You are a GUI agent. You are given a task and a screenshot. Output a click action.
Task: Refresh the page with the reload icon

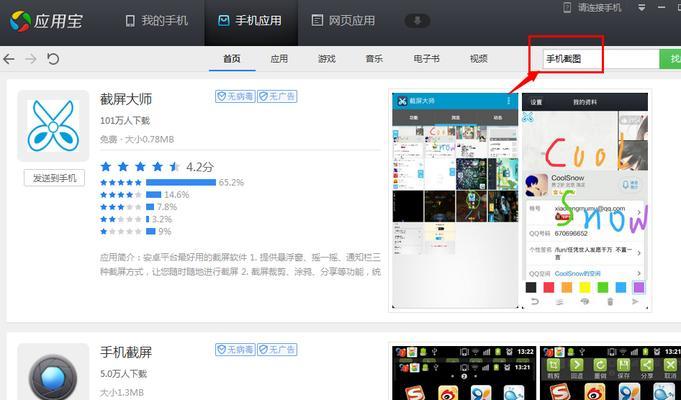tap(53, 59)
